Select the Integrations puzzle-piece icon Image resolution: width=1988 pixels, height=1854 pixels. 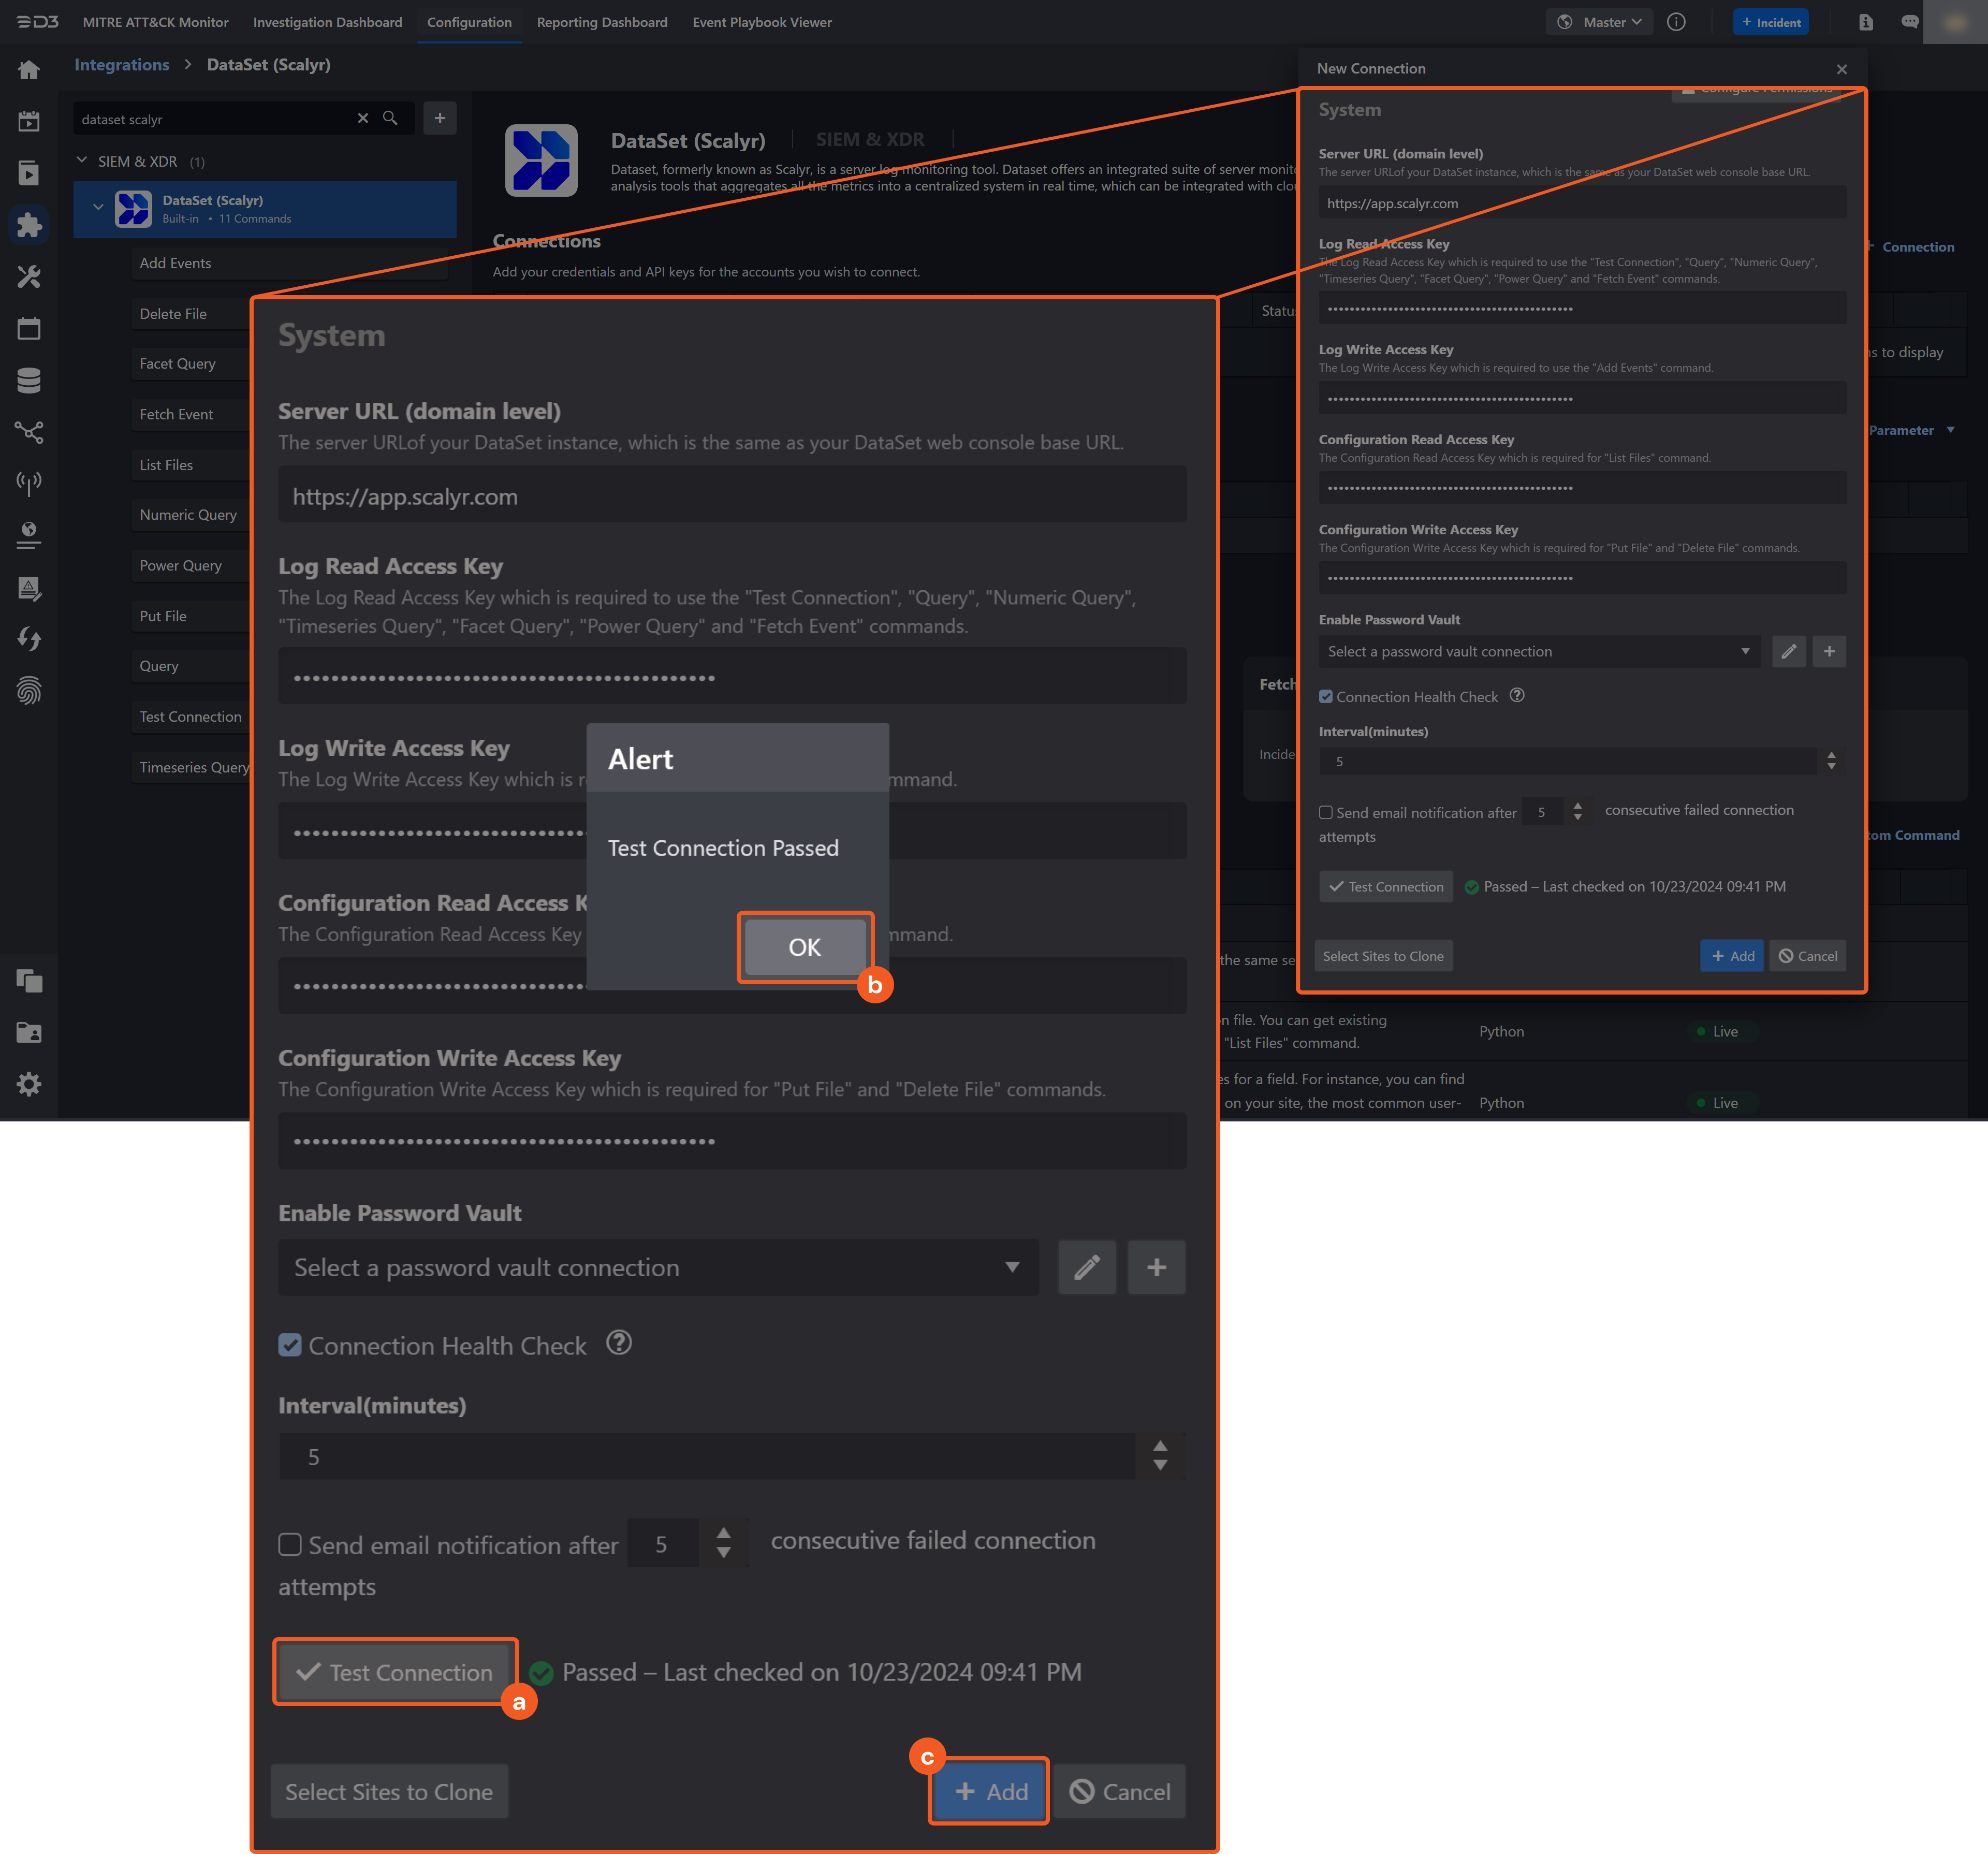coord(29,225)
